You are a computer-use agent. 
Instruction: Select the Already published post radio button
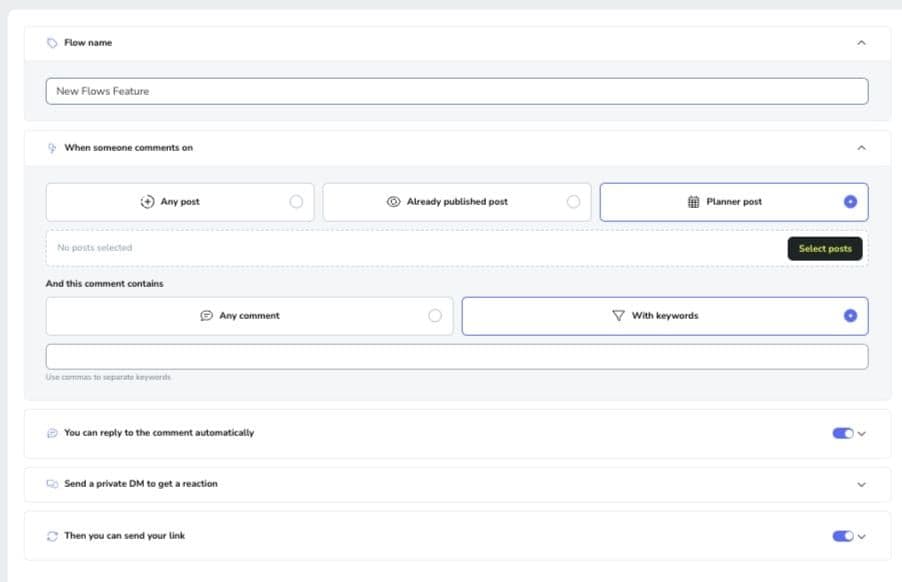[574, 202]
